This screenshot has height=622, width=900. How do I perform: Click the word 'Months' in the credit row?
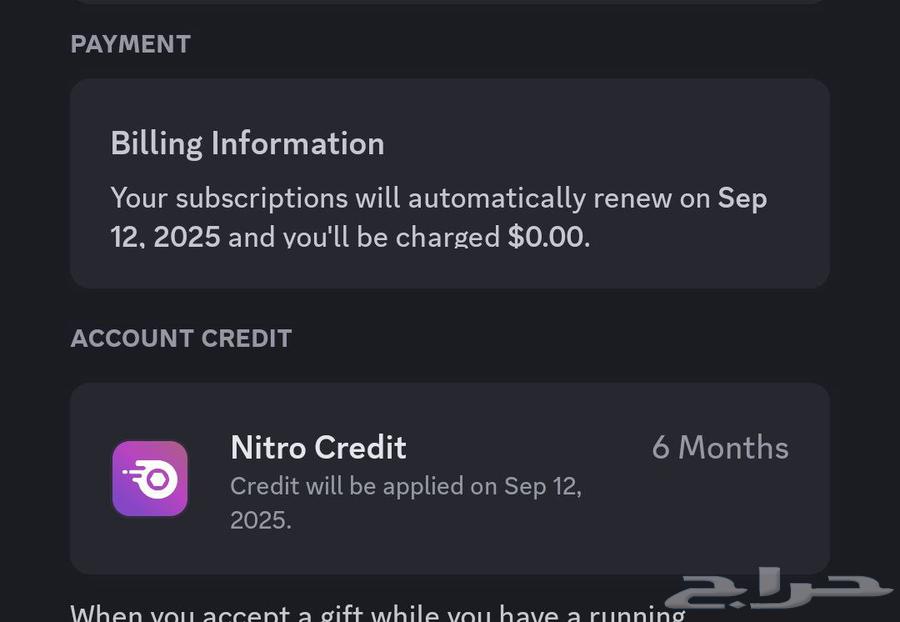[733, 447]
